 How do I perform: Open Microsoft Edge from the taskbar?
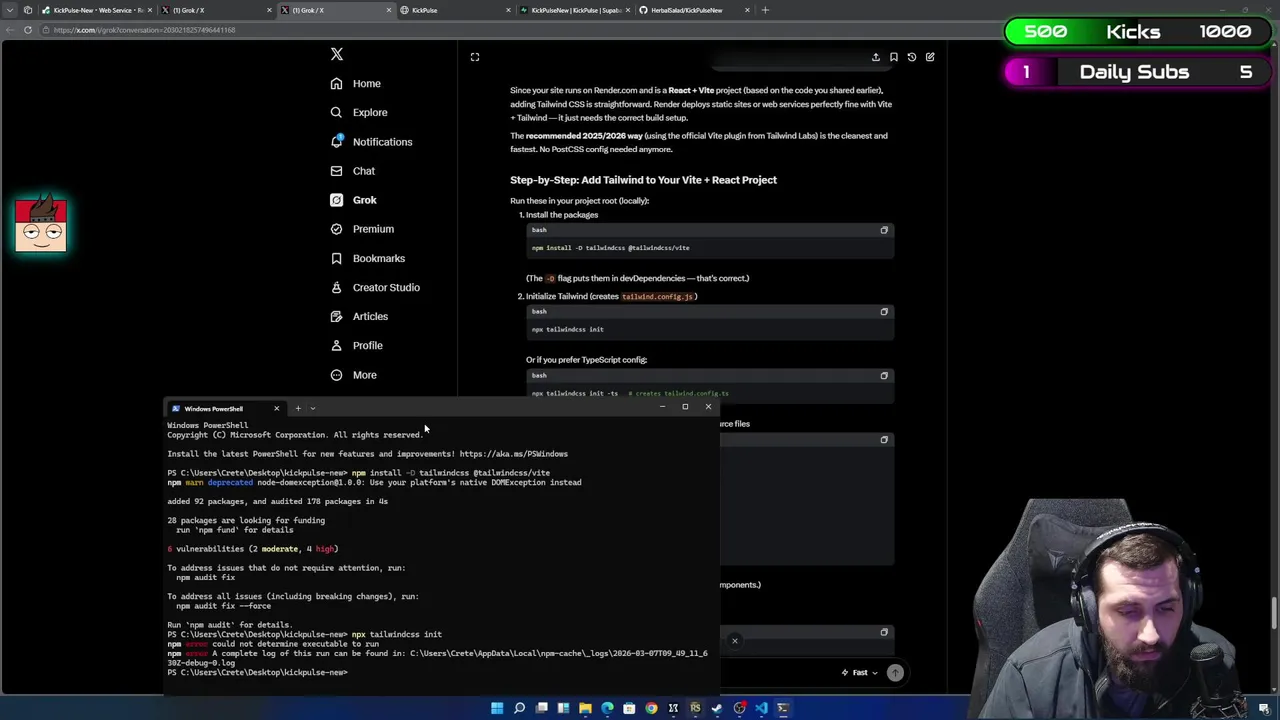tap(607, 708)
